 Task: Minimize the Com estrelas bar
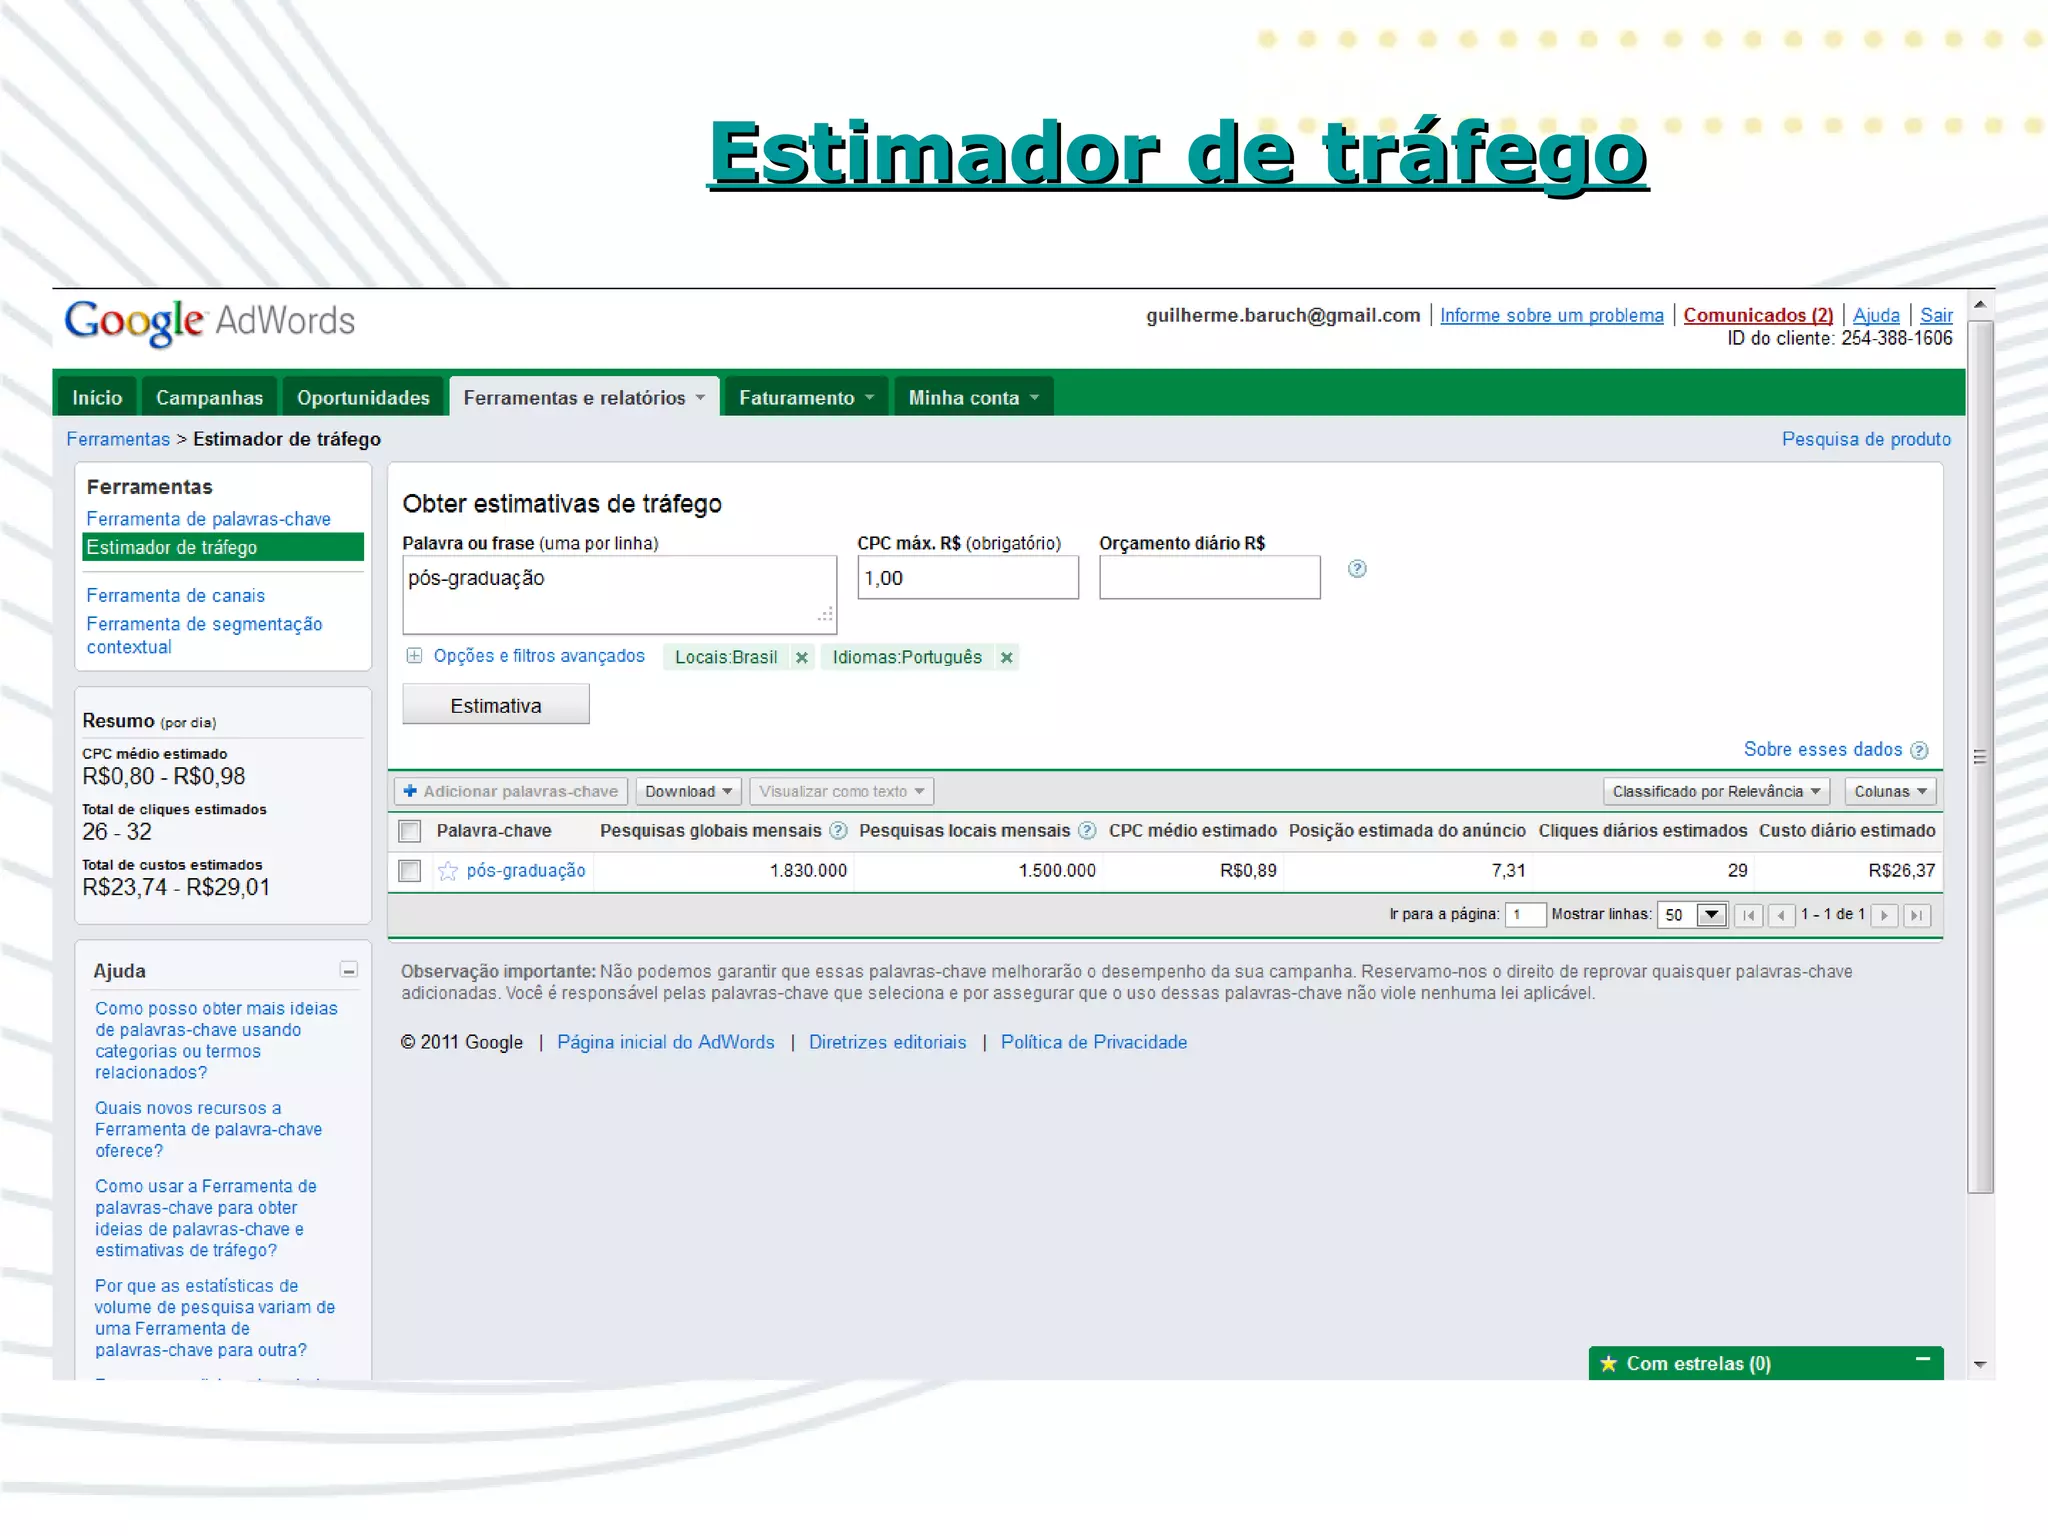1923,1360
